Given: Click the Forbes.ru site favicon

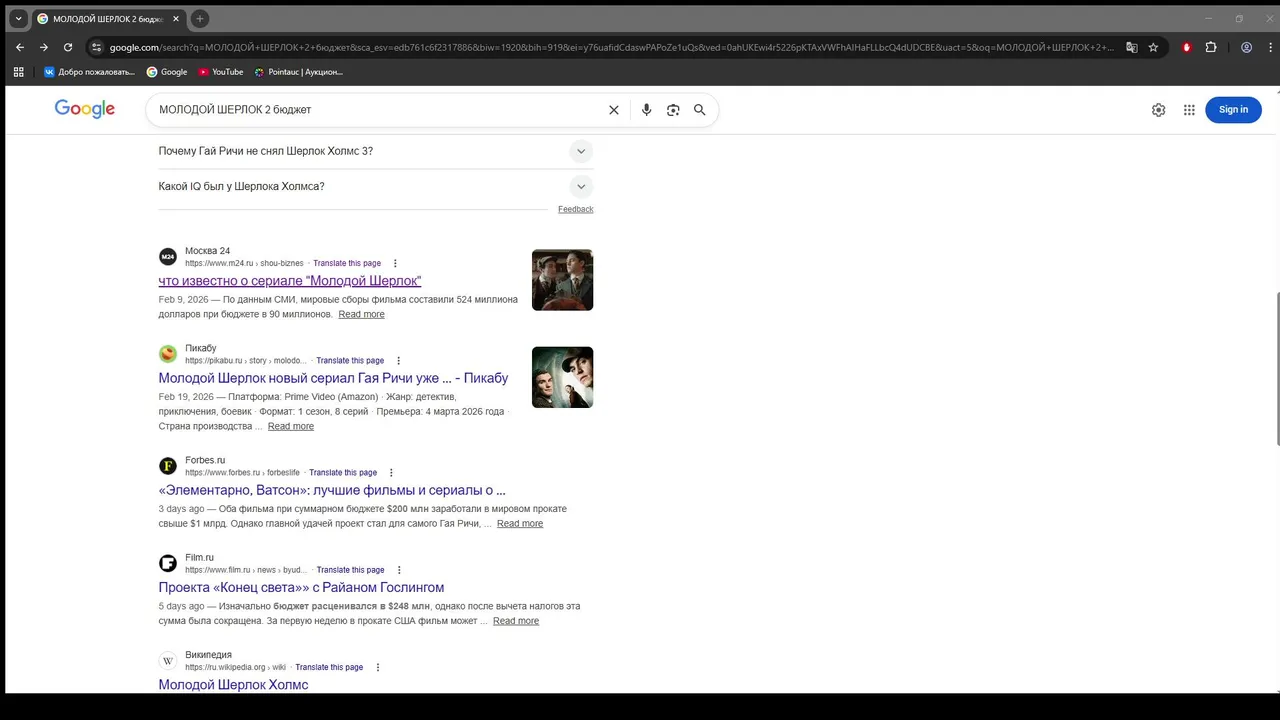Looking at the screenshot, I should (168, 466).
